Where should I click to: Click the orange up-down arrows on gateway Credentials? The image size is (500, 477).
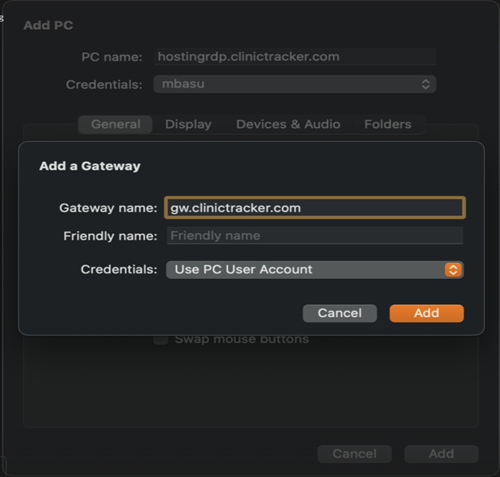pos(453,270)
